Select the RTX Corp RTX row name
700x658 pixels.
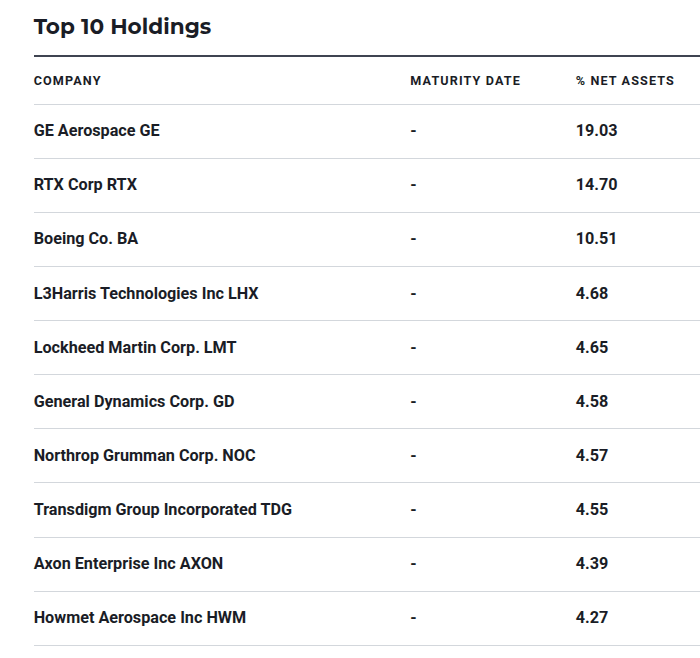tap(85, 185)
